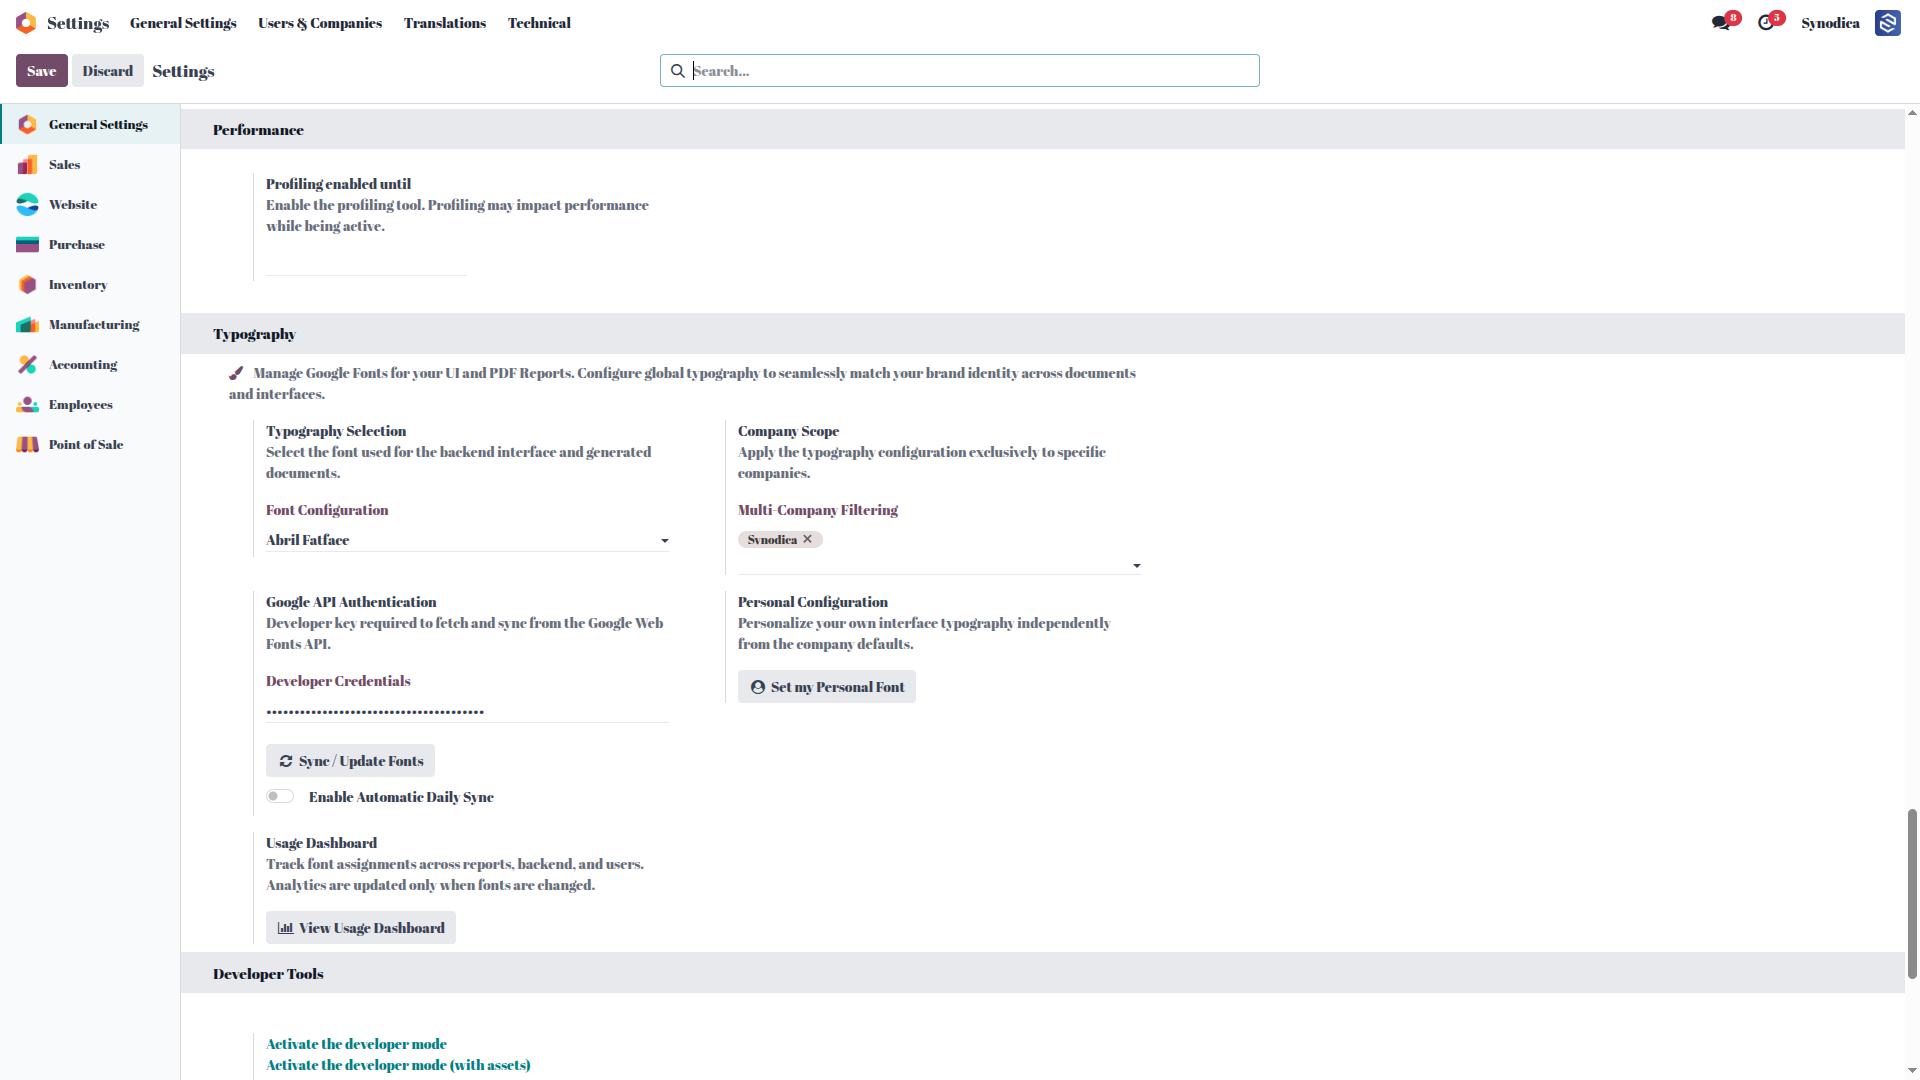
Task: Click the scroll down arrow of scrollbar
Action: [x=1912, y=1071]
